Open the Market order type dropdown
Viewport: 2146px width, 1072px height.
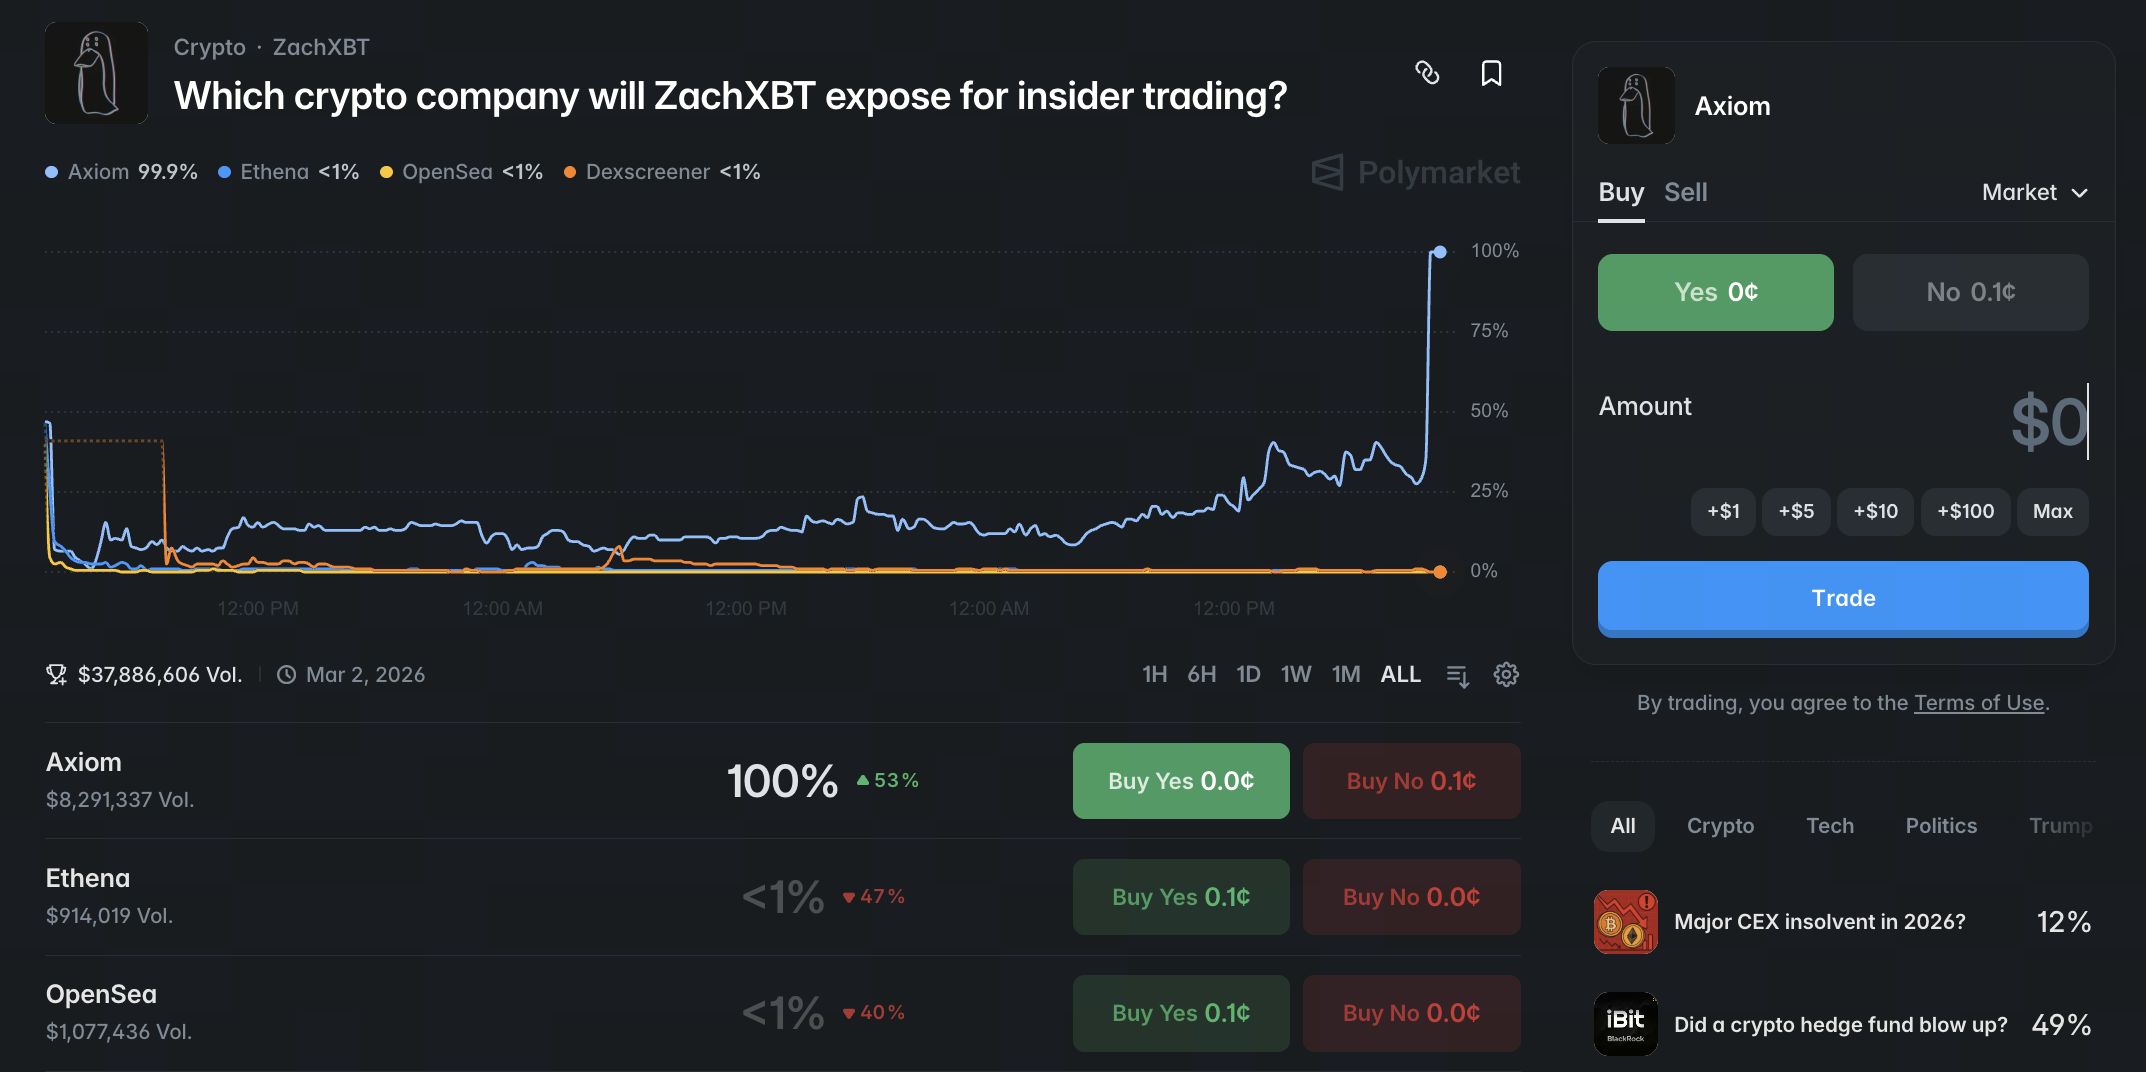(2034, 192)
